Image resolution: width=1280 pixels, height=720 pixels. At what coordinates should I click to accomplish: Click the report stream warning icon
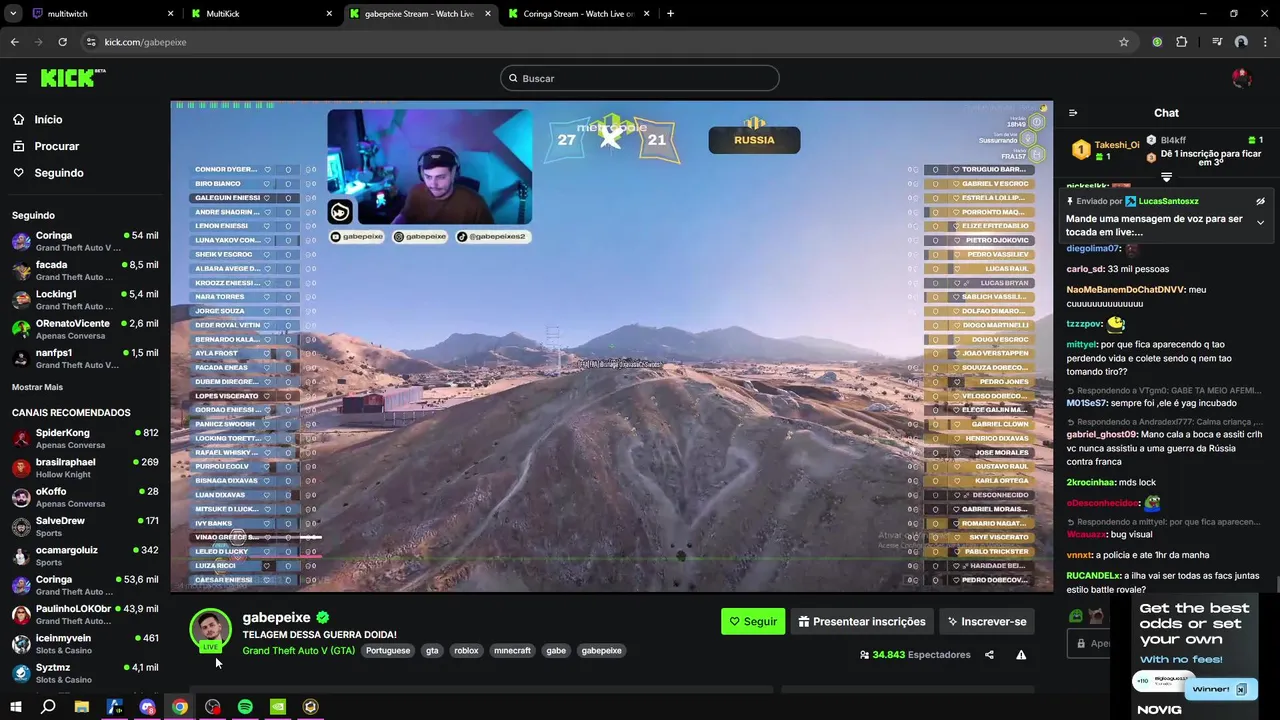click(x=1021, y=655)
